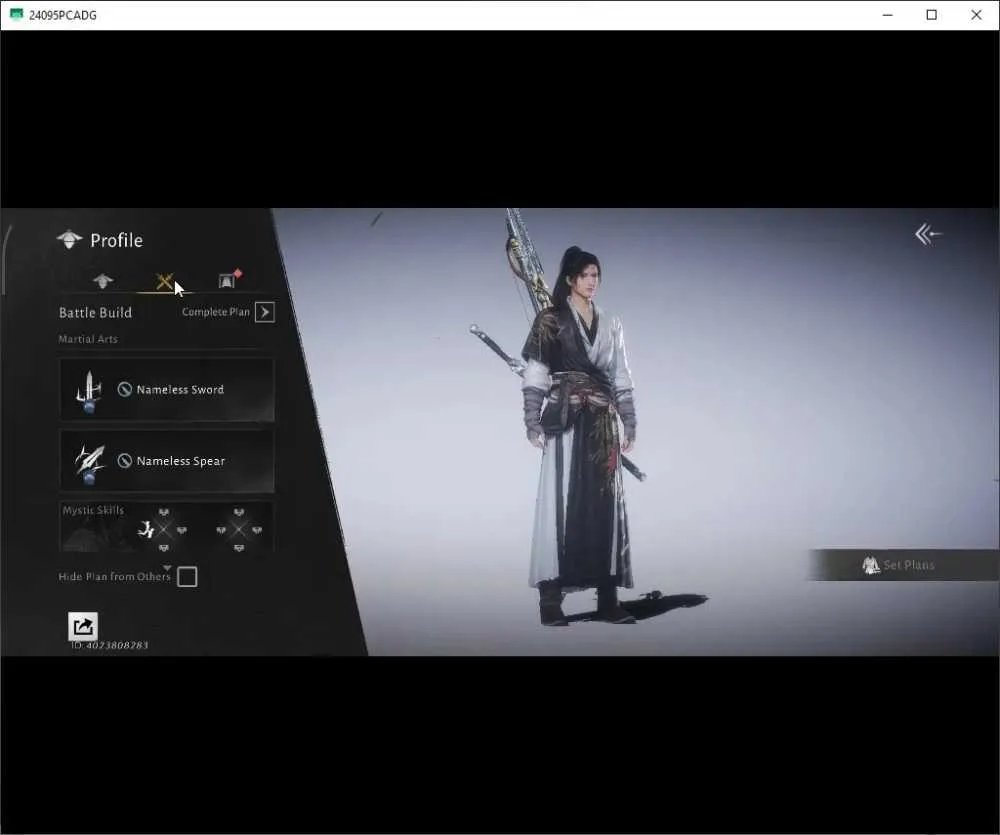Tick the Hide Plan from Others checkbox
Screen dimensions: 1000x835
tap(187, 577)
